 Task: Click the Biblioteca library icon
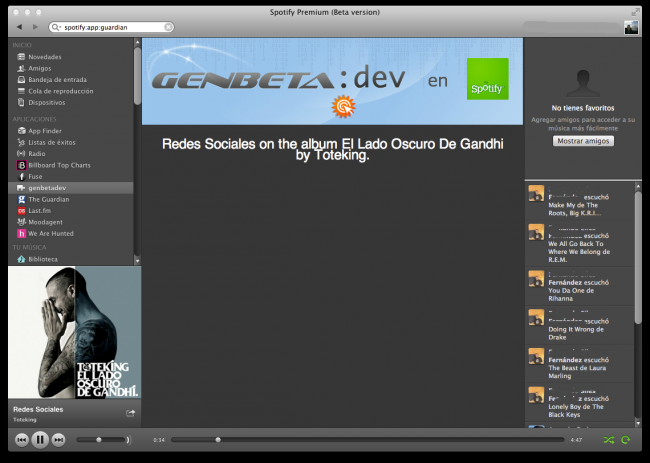pos(21,259)
